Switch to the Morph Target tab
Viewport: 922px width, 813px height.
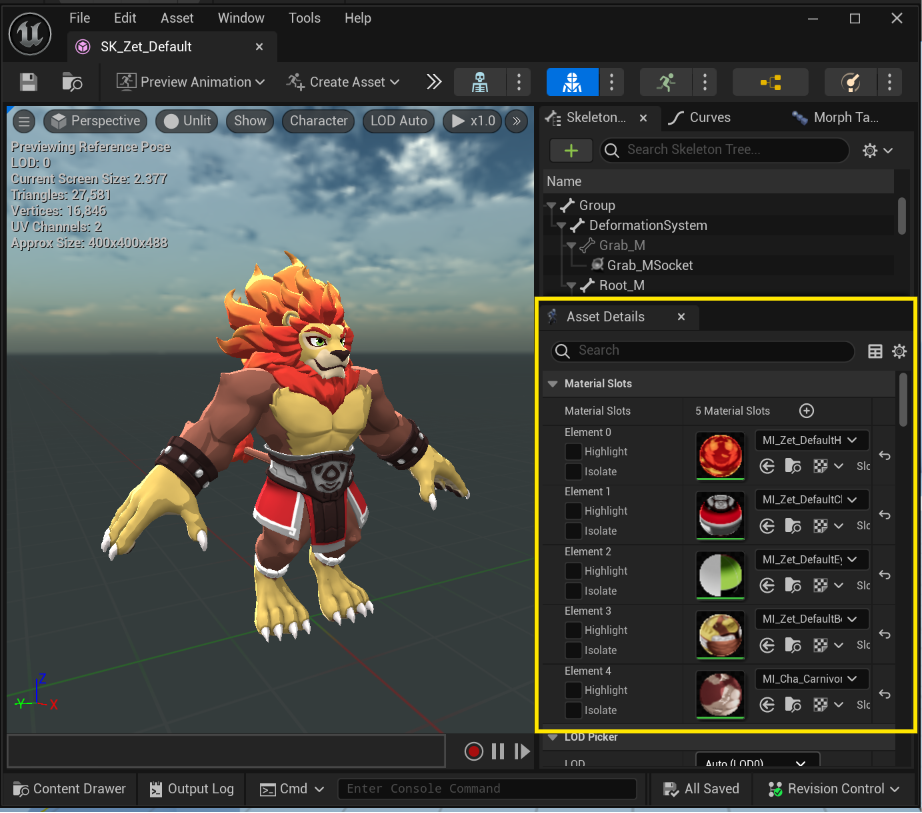(835, 118)
